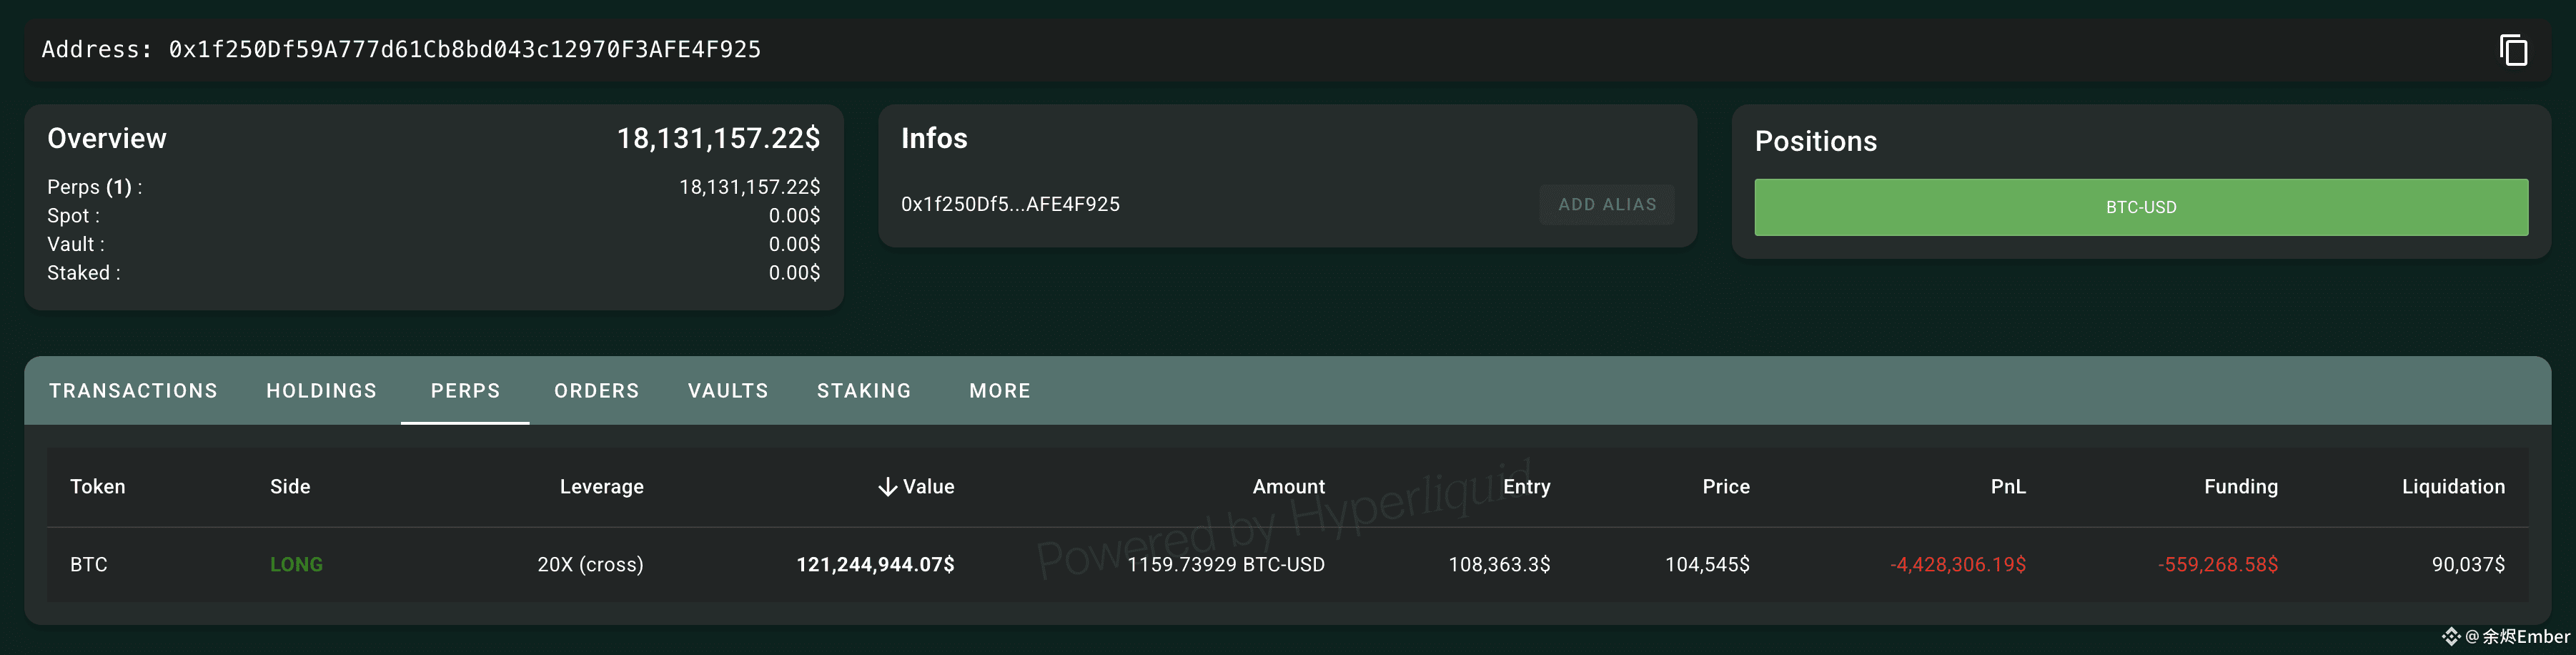Click the full address text in header
This screenshot has width=2576, height=655.
(464, 50)
